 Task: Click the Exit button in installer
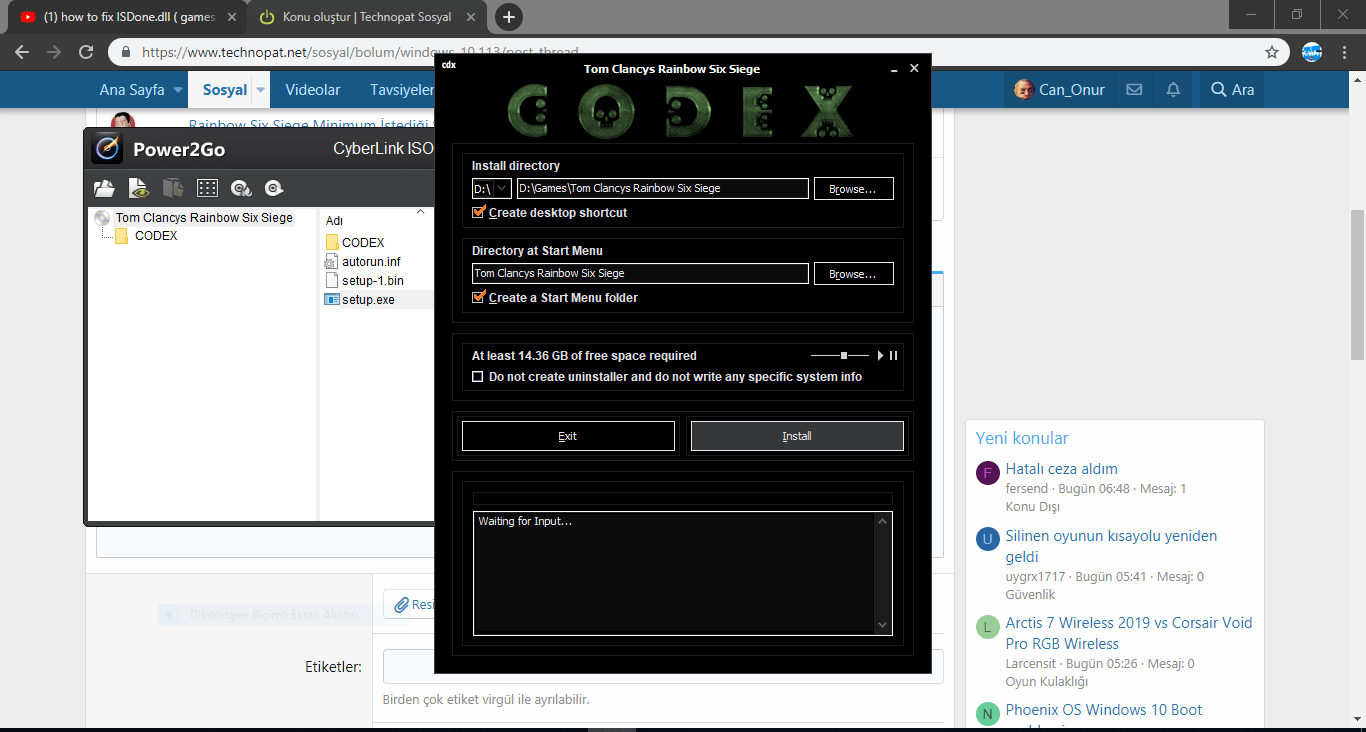point(568,436)
